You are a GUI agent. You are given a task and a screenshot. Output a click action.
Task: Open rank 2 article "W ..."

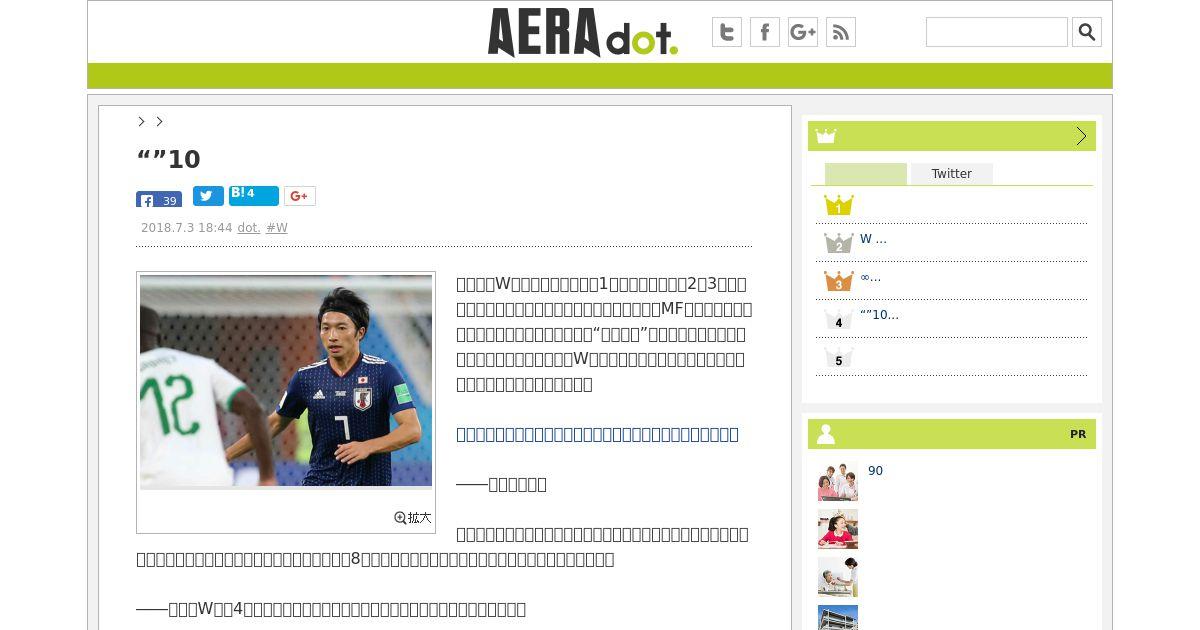tap(873, 239)
